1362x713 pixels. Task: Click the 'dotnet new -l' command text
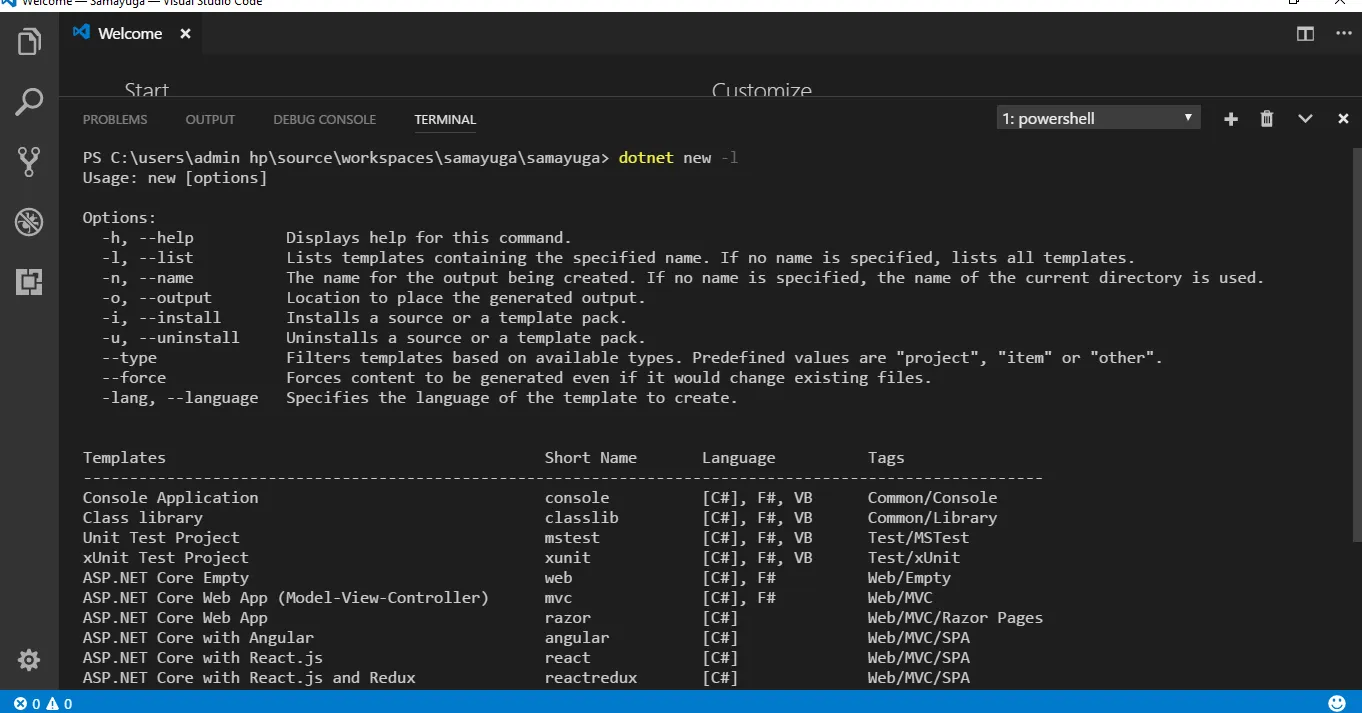pyautogui.click(x=678, y=158)
